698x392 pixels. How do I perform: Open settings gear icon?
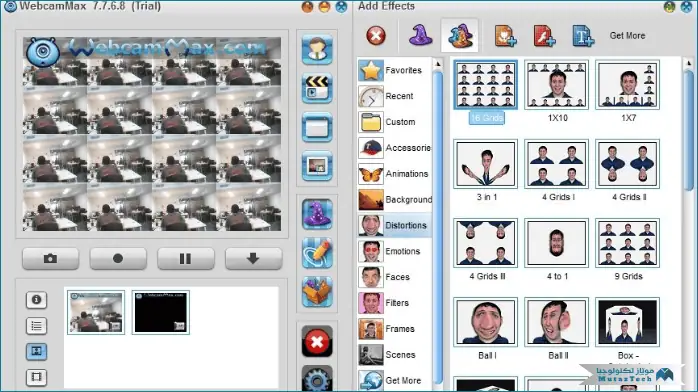317,379
